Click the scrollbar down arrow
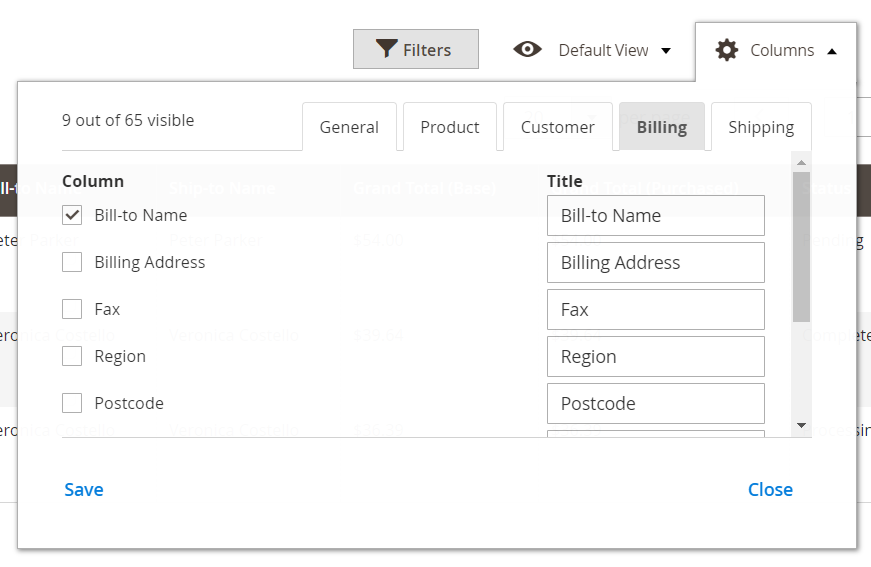The width and height of the screenshot is (871, 567). click(x=801, y=425)
